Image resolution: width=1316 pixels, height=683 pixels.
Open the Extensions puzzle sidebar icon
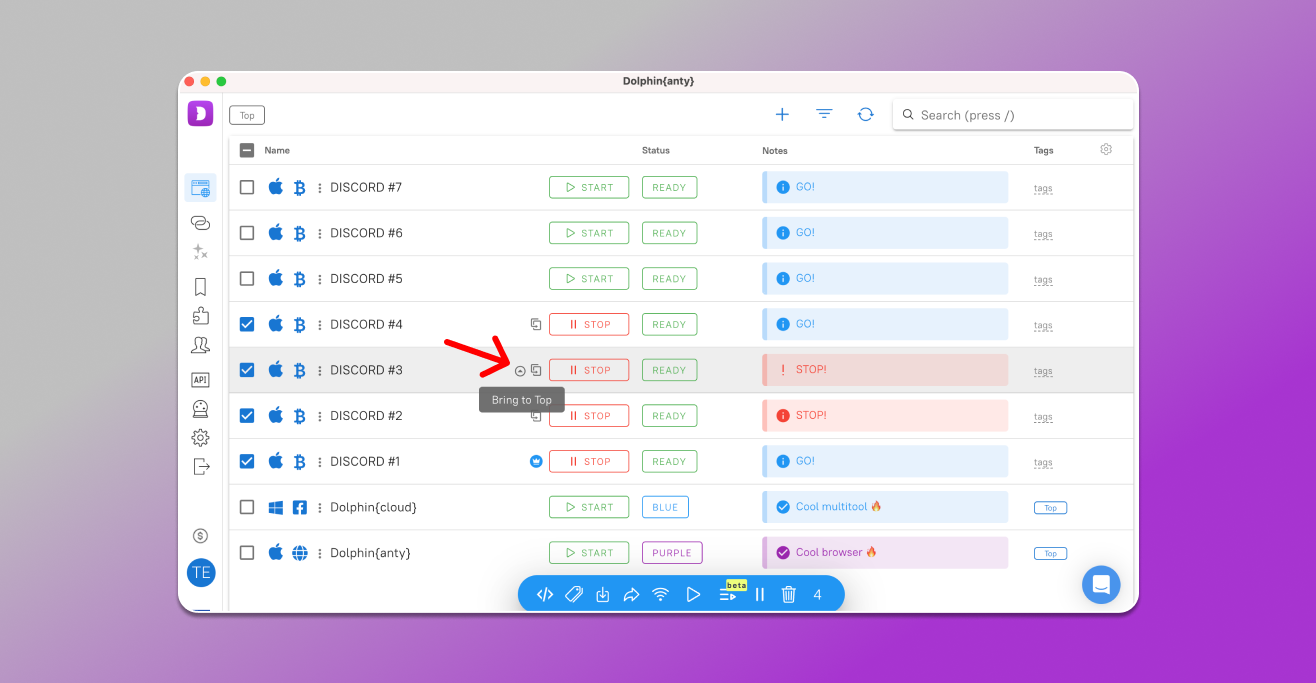coord(200,316)
